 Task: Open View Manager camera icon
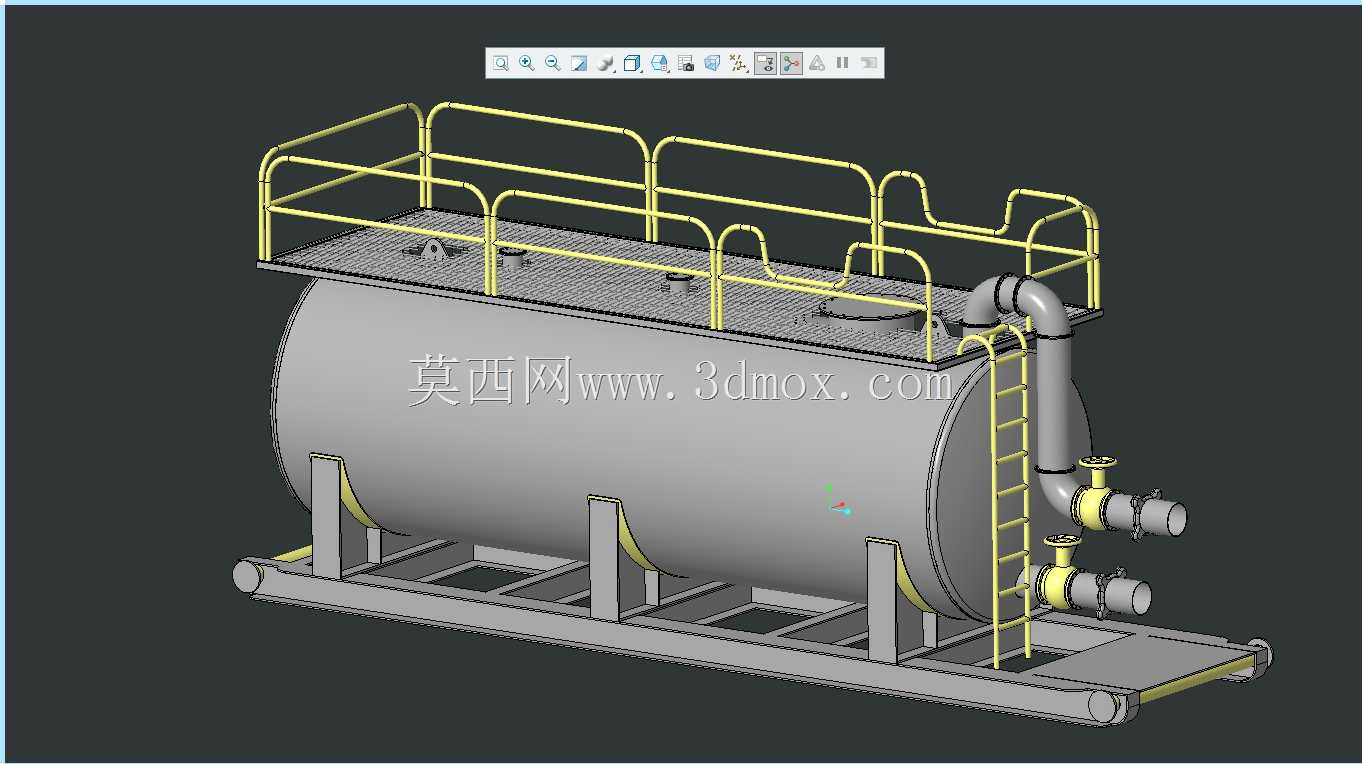tap(686, 63)
